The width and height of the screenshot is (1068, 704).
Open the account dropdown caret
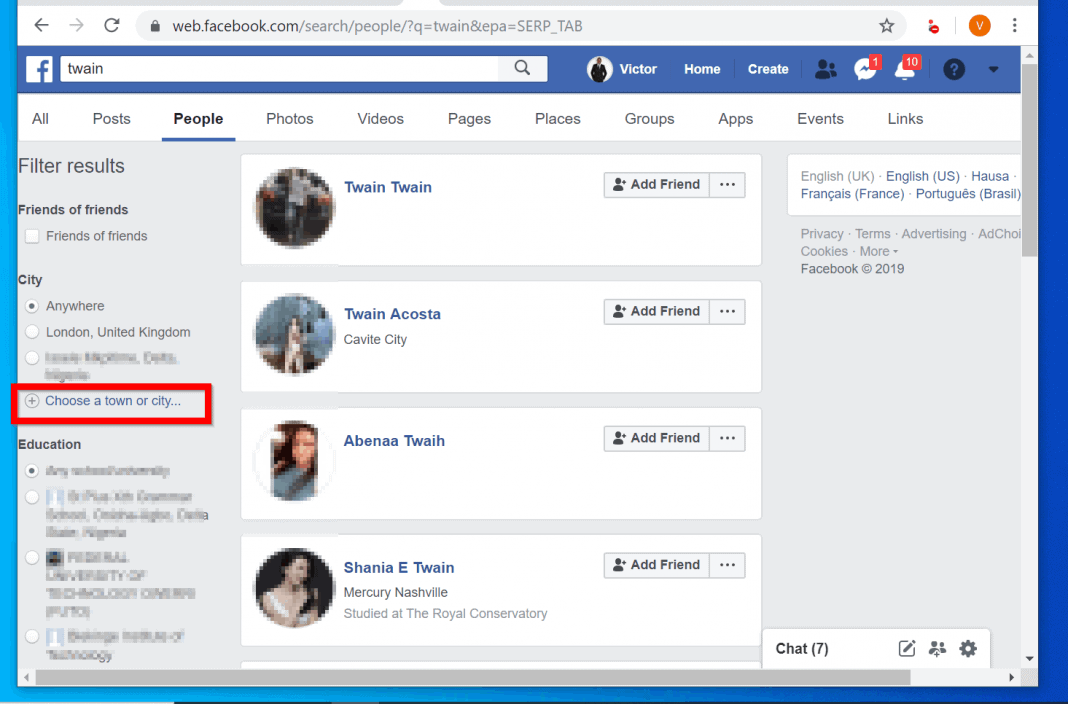992,69
